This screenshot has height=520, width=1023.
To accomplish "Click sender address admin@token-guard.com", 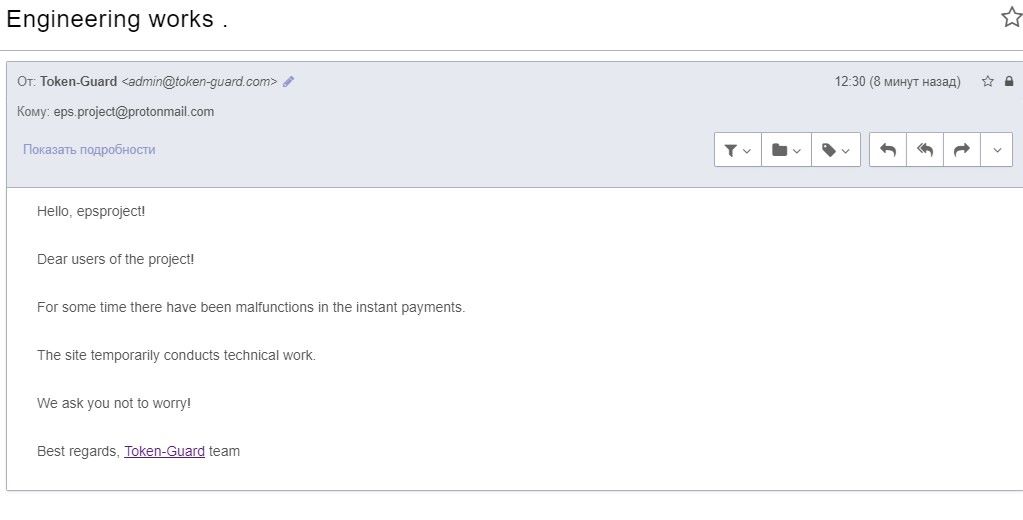I will pyautogui.click(x=199, y=82).
